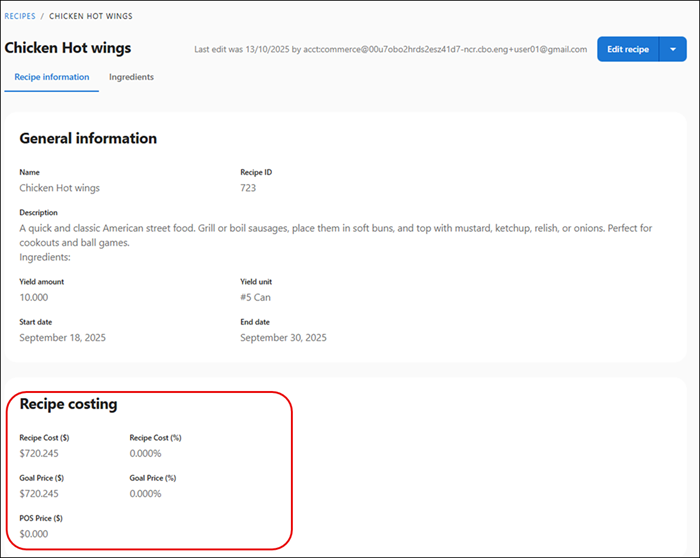Click the CHICKEN HOT WINGS breadcrumb item
700x558 pixels.
tap(91, 16)
